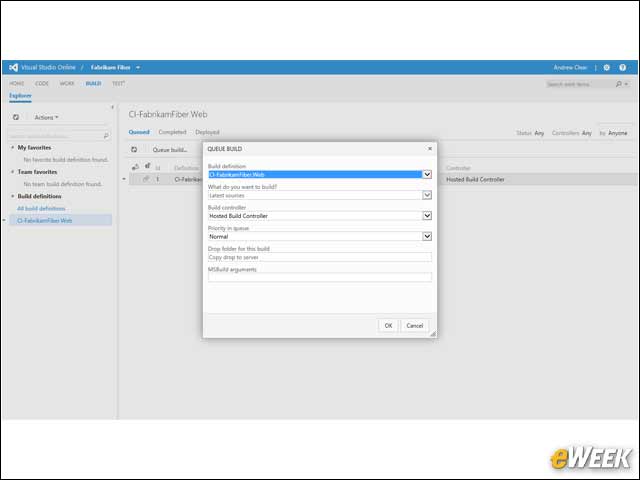Image resolution: width=640 pixels, height=480 pixels.
Task: Go to the TEST hub
Action: (118, 83)
